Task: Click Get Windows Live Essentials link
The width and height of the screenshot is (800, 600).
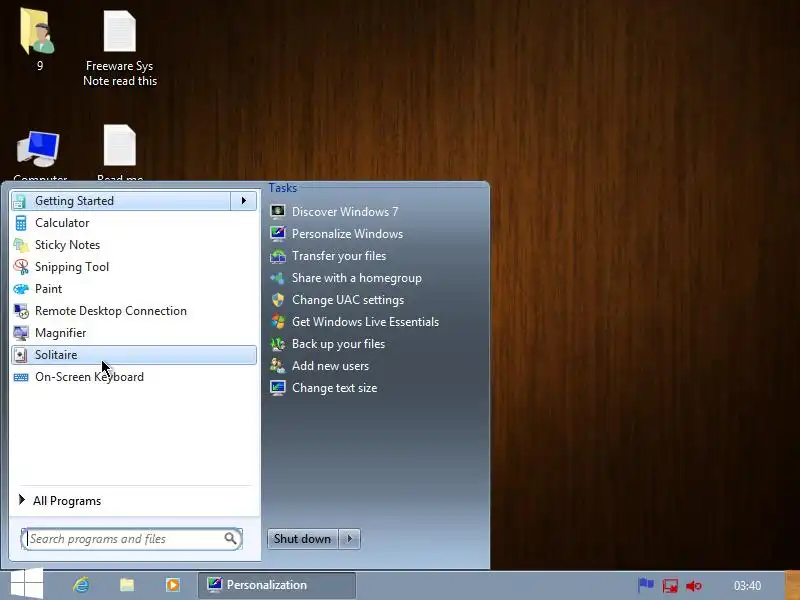Action: coord(365,322)
